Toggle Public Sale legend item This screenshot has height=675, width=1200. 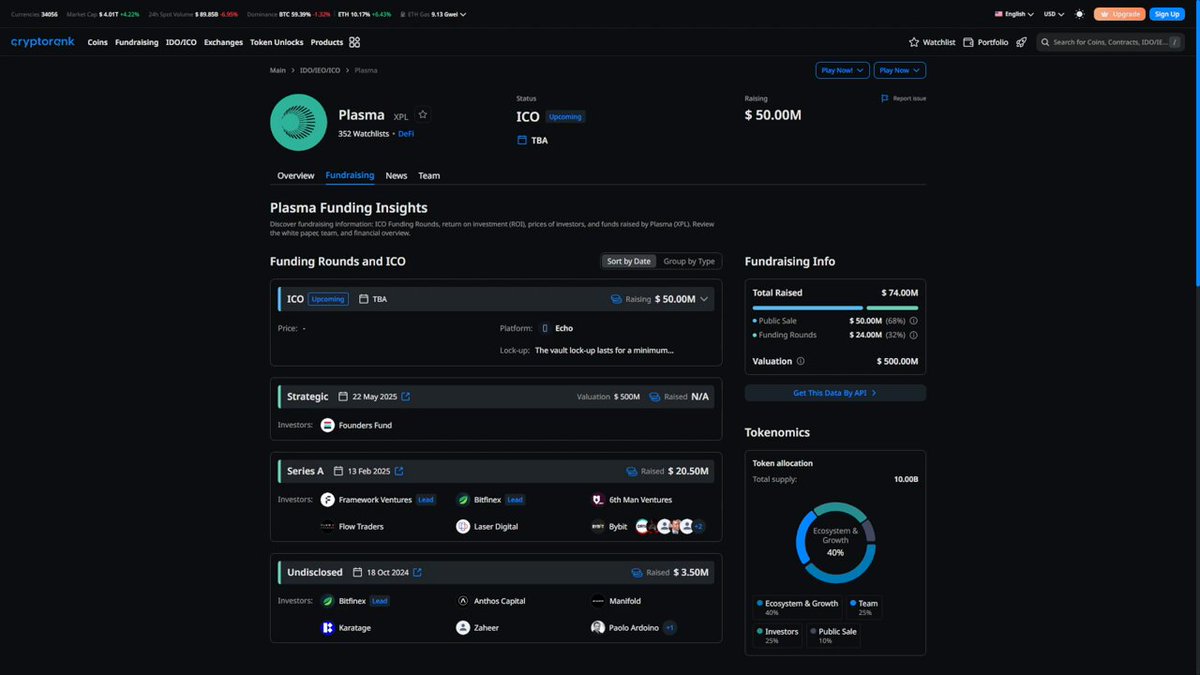pyautogui.click(x=833, y=635)
